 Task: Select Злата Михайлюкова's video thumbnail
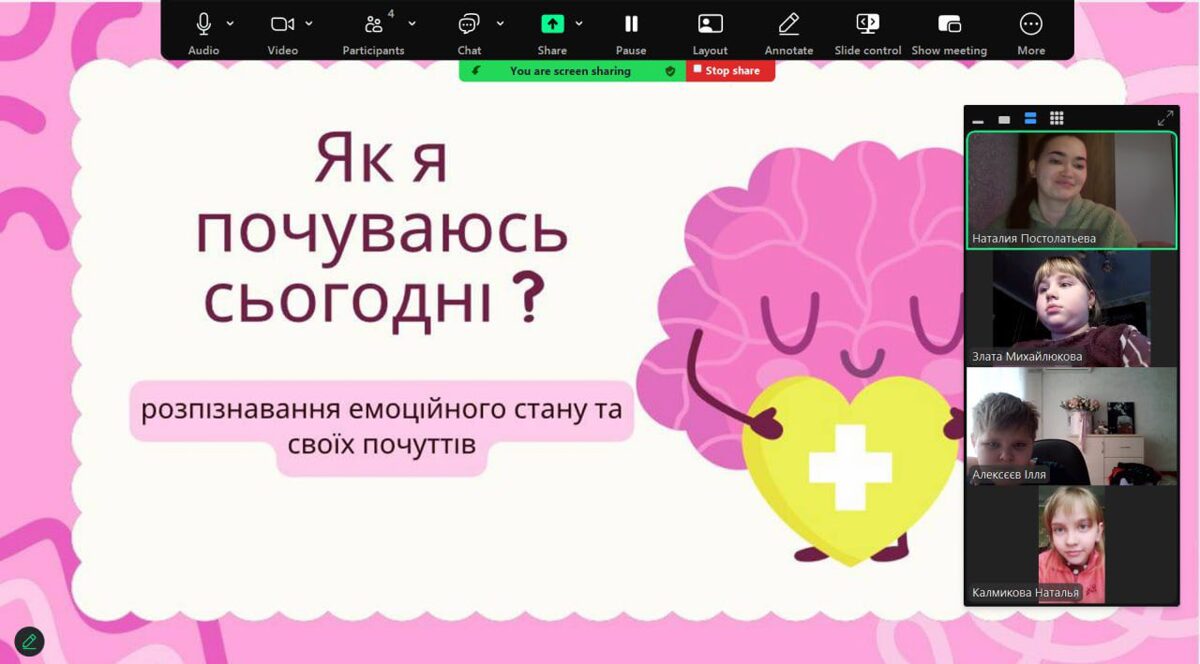pyautogui.click(x=1071, y=308)
